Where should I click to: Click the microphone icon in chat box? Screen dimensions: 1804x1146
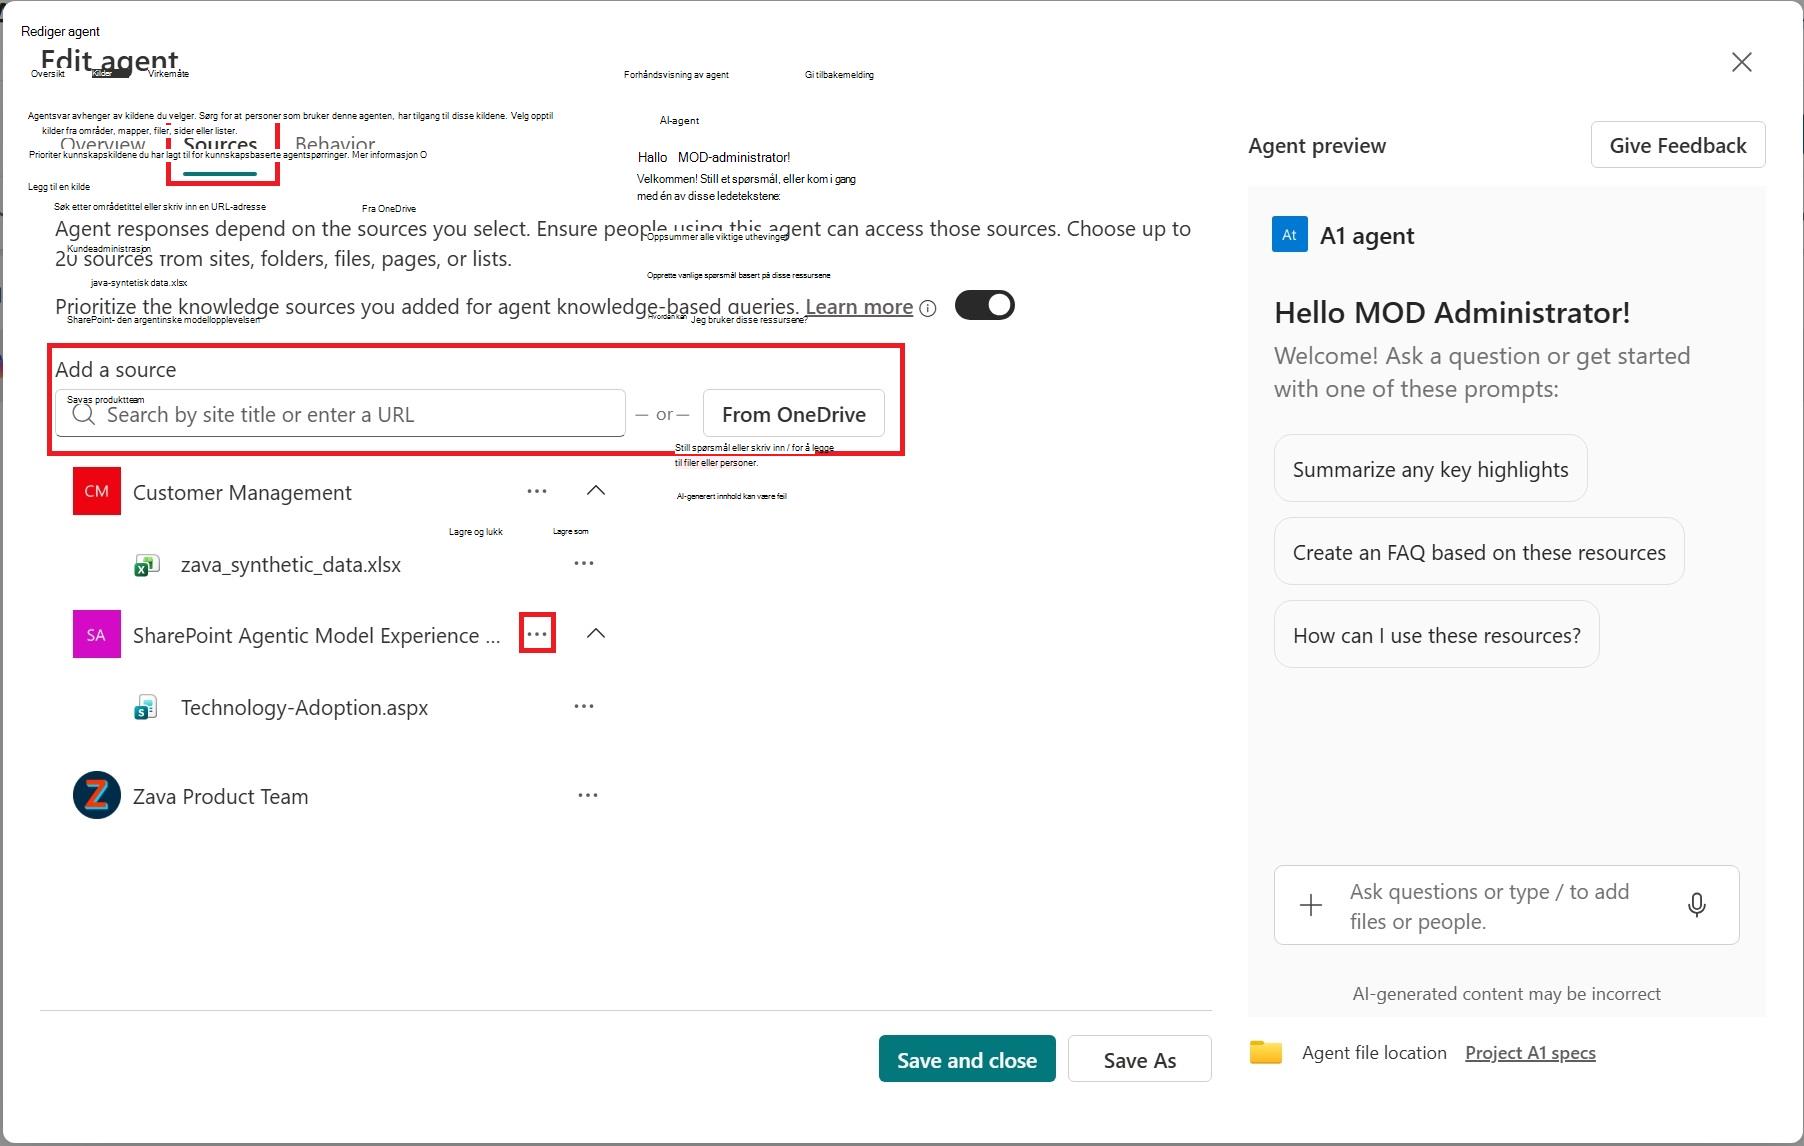pos(1697,905)
